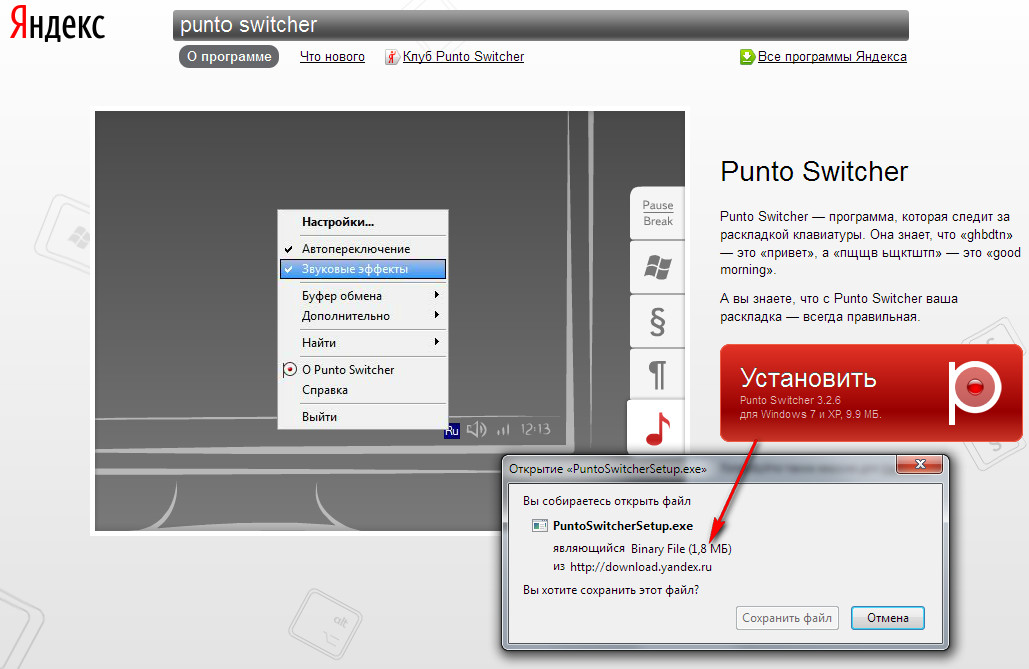
Task: Expand Дополнительно submenu arrow
Action: (x=436, y=315)
